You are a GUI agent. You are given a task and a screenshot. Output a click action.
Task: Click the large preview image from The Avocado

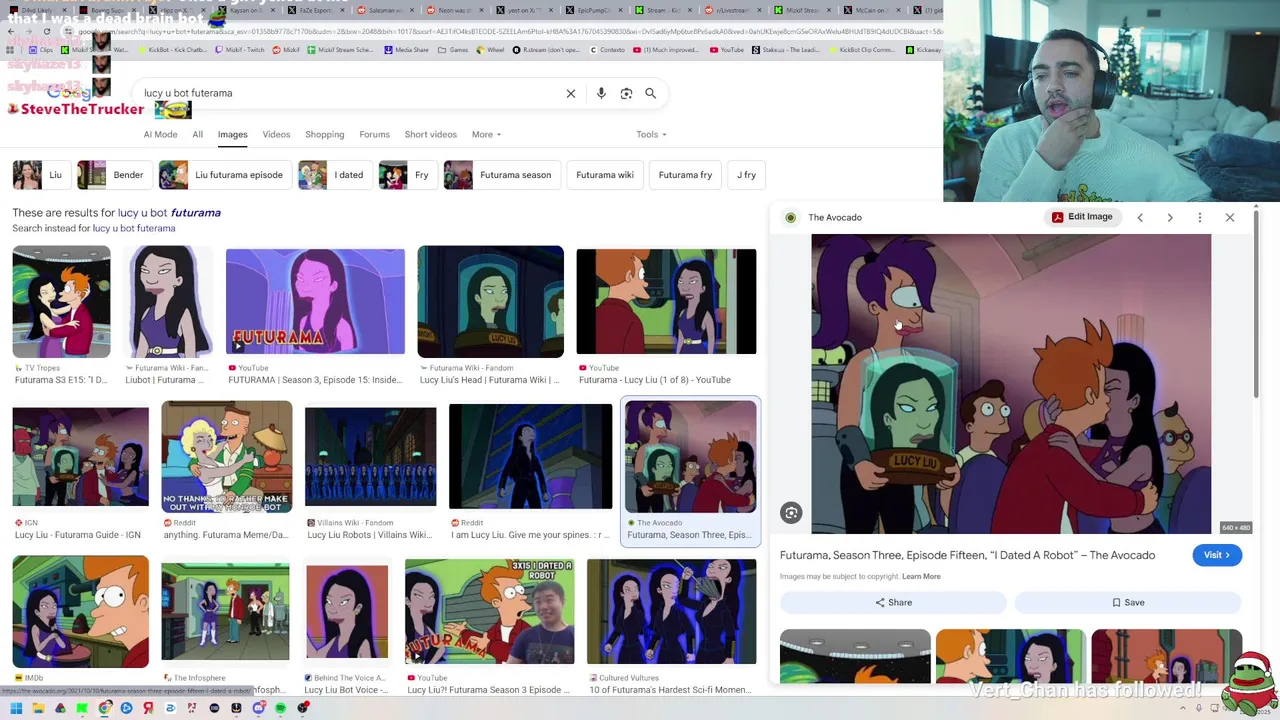pyautogui.click(x=1011, y=384)
